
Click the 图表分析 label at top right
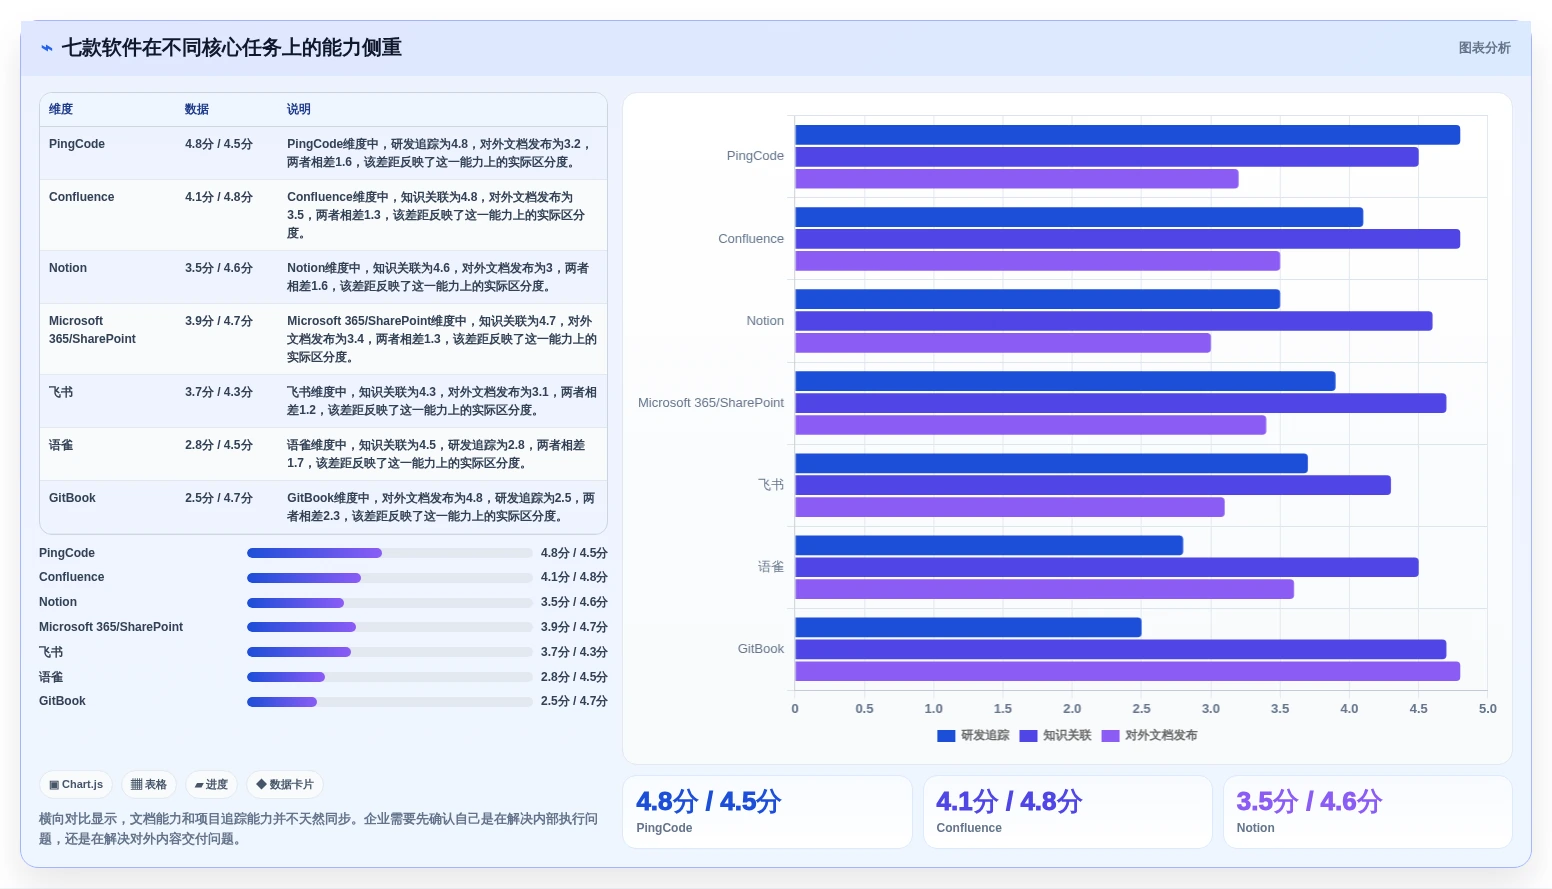pos(1484,48)
